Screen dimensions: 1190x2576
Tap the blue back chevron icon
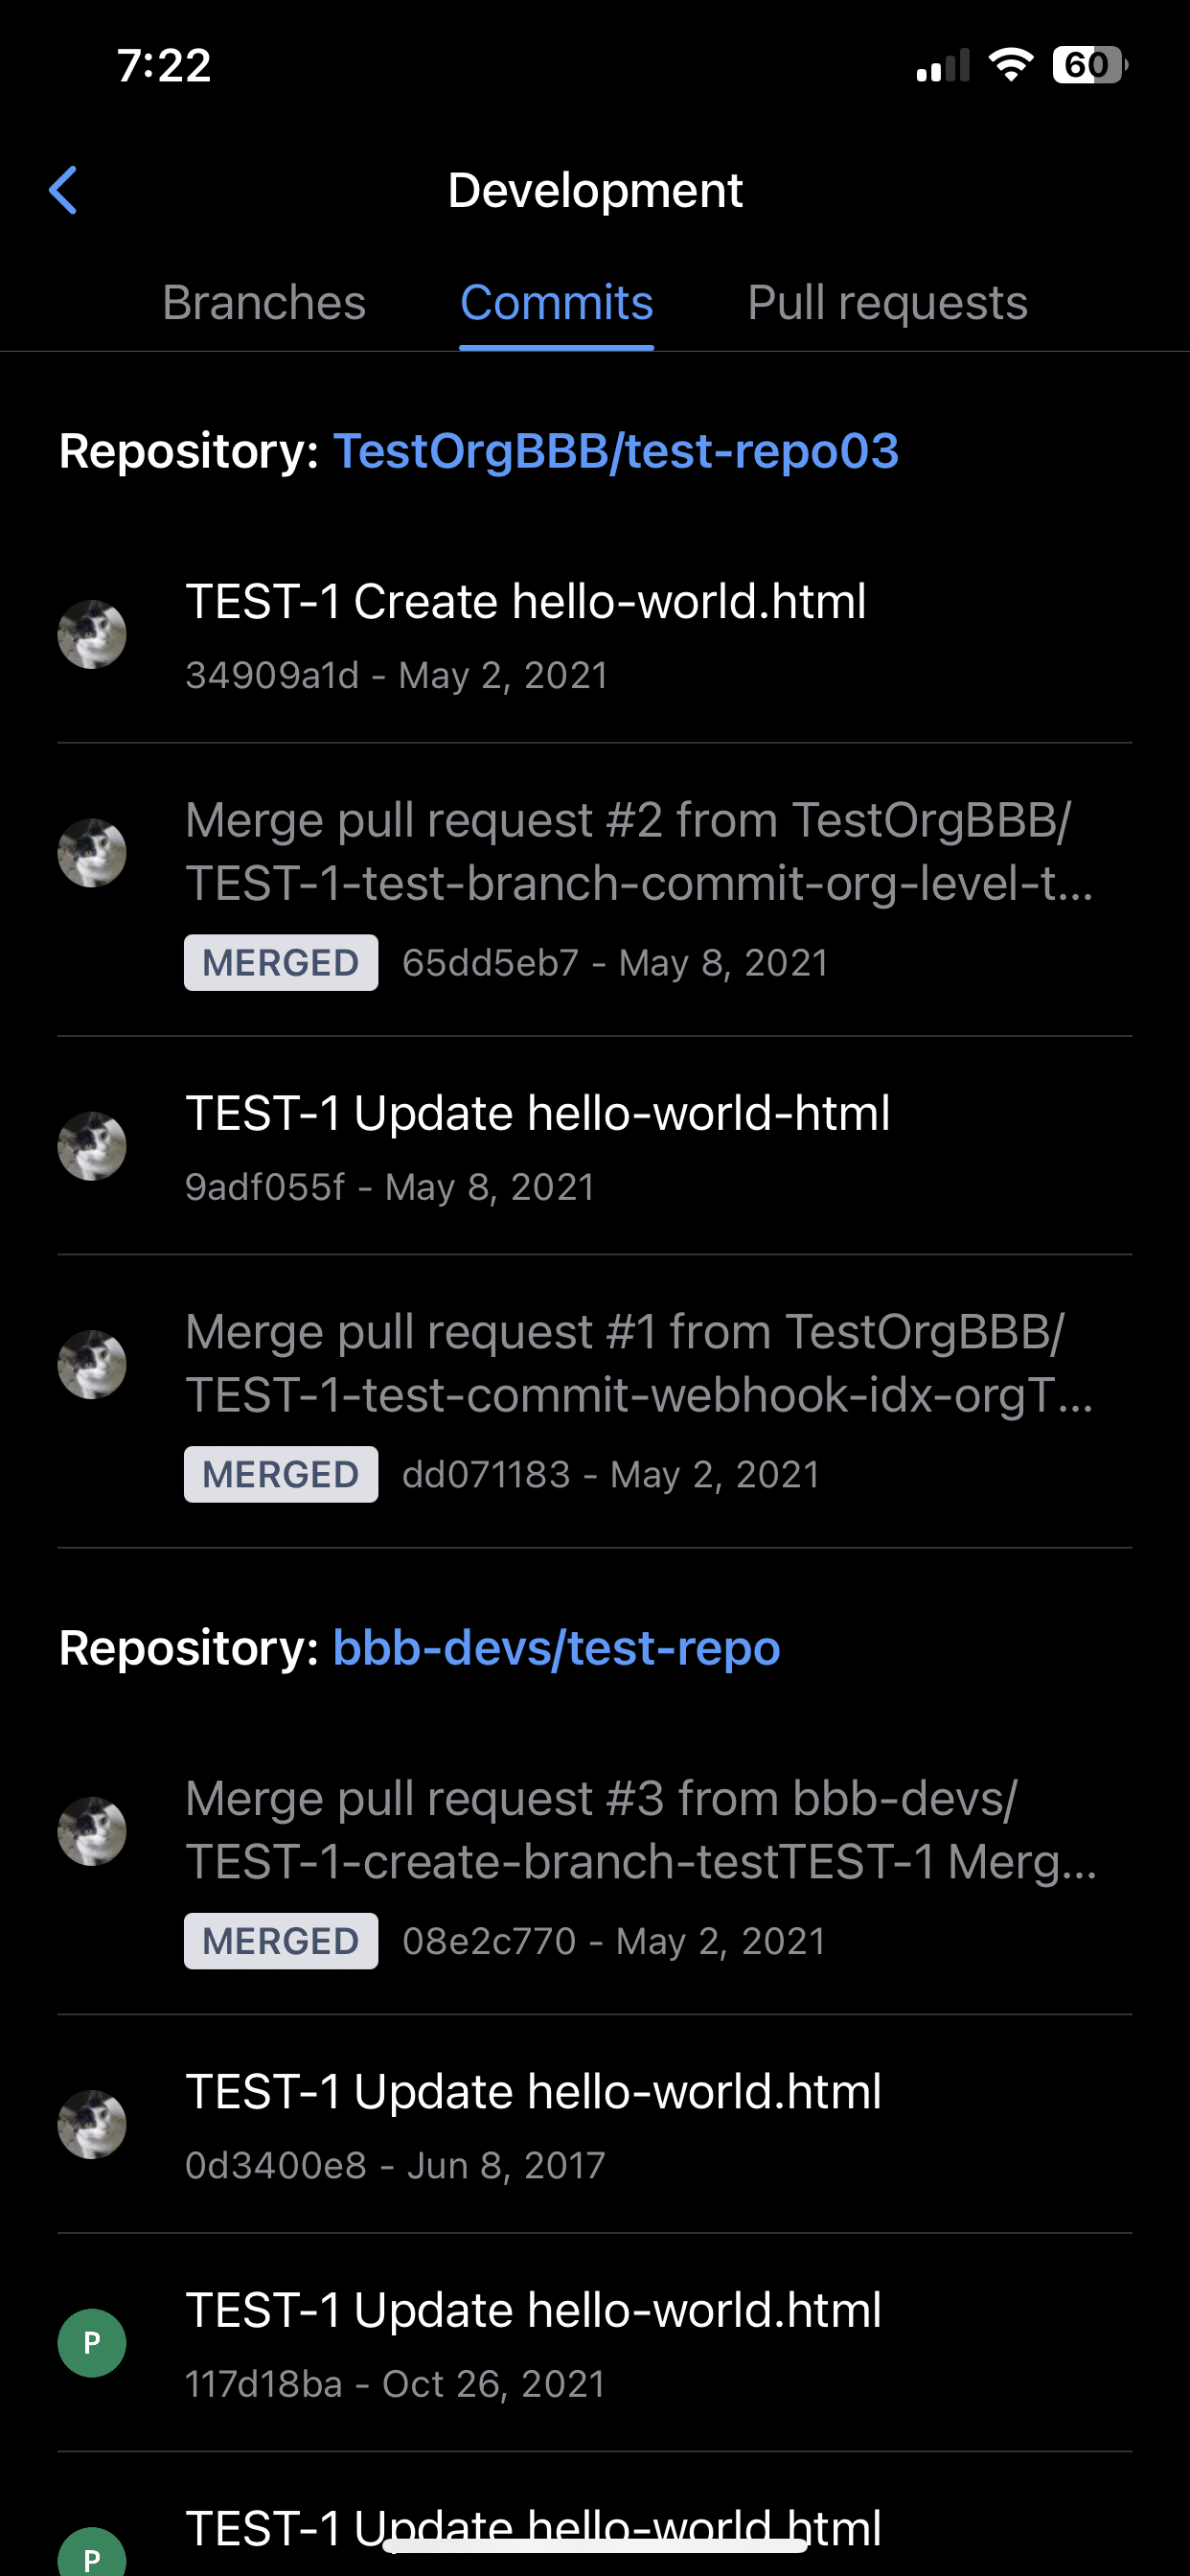63,190
